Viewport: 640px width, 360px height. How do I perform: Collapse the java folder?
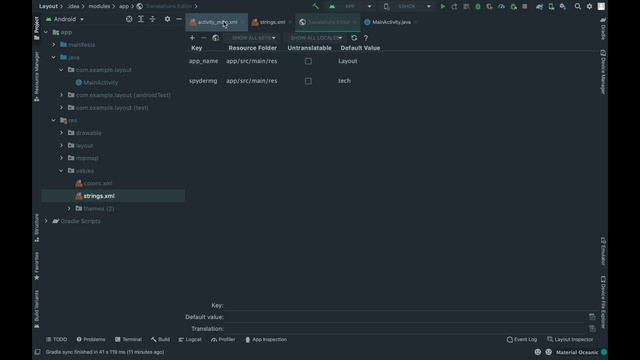[54, 57]
